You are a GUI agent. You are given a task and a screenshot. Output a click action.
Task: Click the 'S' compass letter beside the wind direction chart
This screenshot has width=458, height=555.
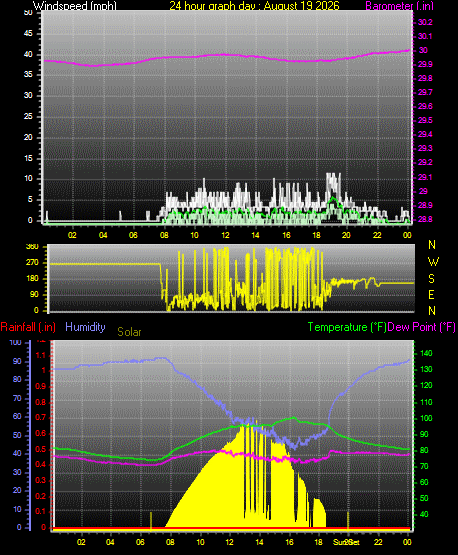click(x=431, y=279)
